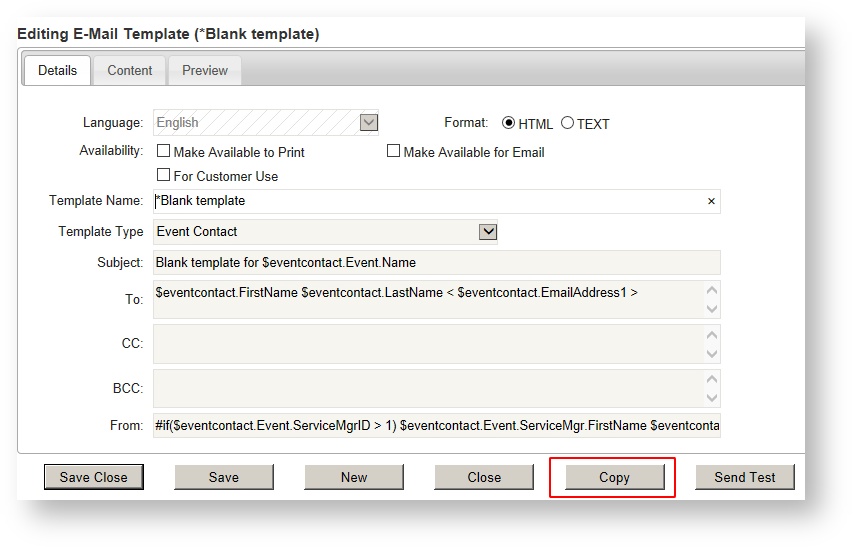Check Make Available for Email option

pyautogui.click(x=394, y=151)
